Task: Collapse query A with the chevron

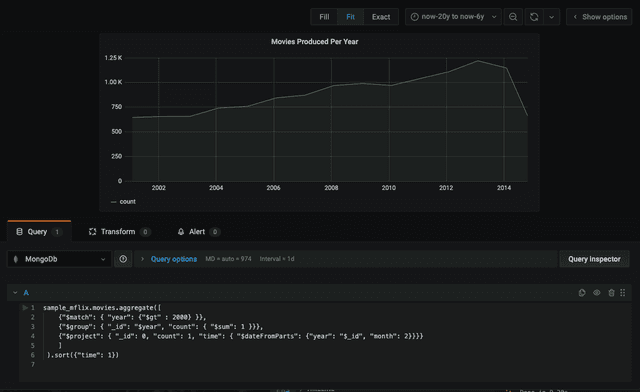Action: [x=15, y=292]
